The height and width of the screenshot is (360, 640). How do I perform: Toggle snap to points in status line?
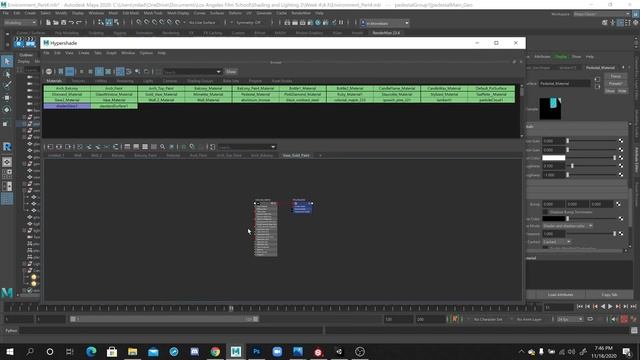pos(154,22)
